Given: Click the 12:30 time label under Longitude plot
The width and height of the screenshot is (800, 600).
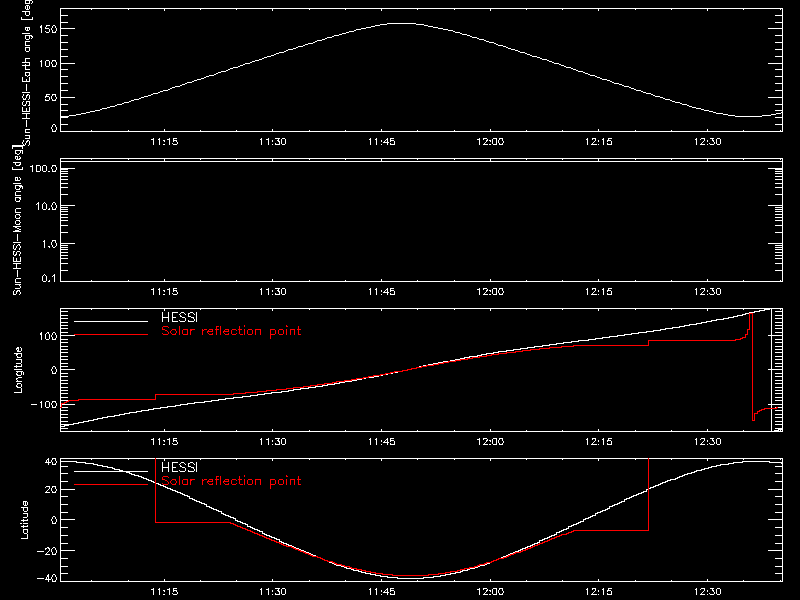Looking at the screenshot, I should click(x=708, y=441).
